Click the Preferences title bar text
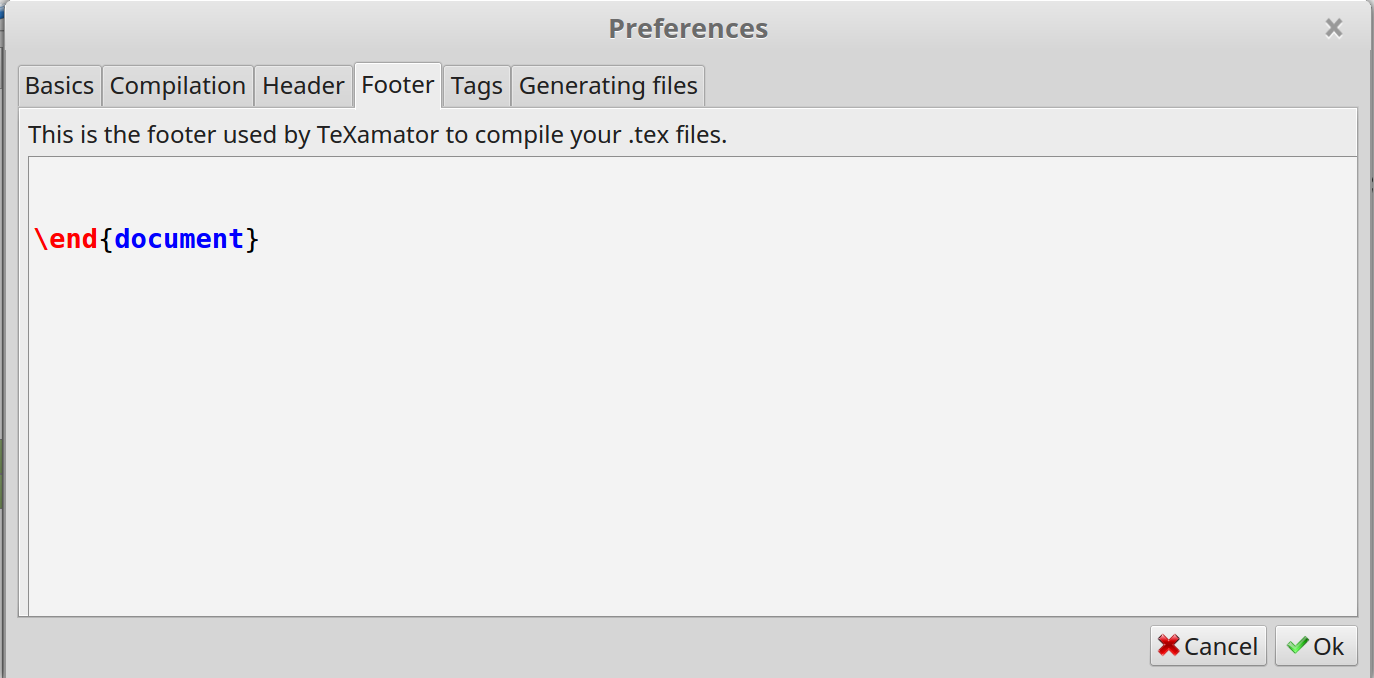 coord(688,28)
